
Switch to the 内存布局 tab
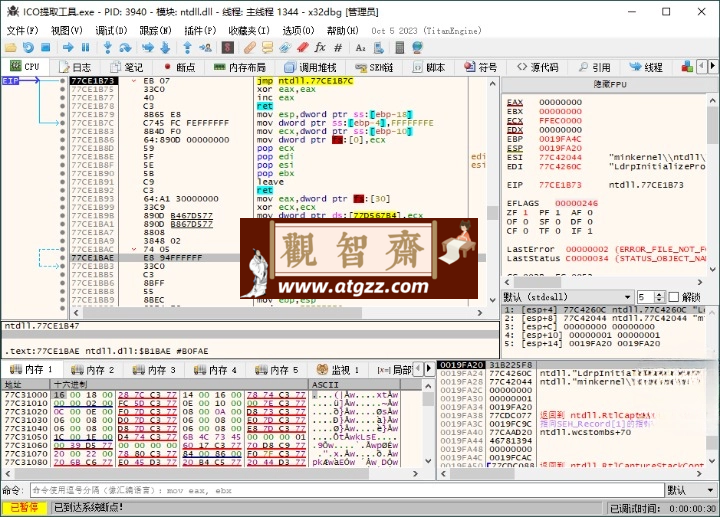tap(240, 67)
